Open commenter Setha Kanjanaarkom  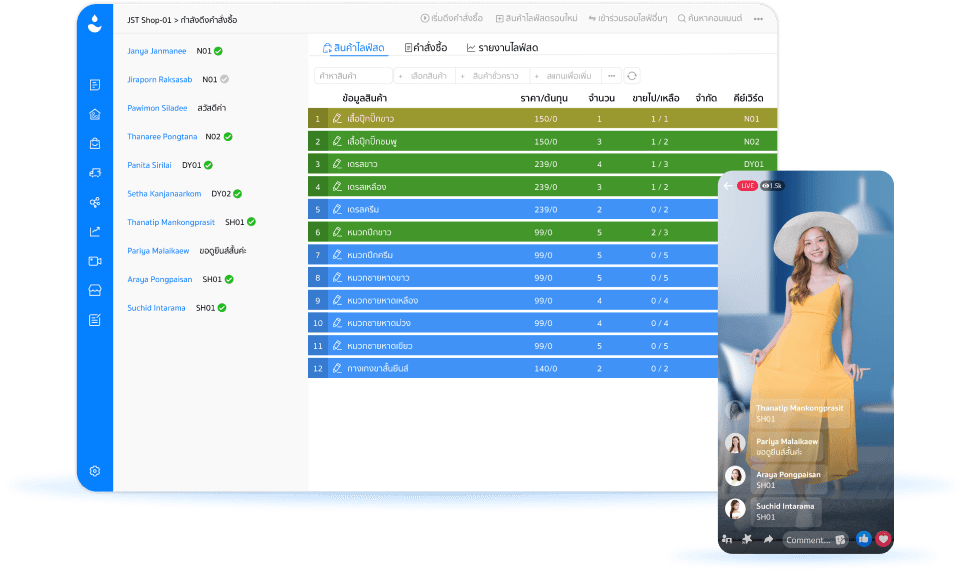164,193
